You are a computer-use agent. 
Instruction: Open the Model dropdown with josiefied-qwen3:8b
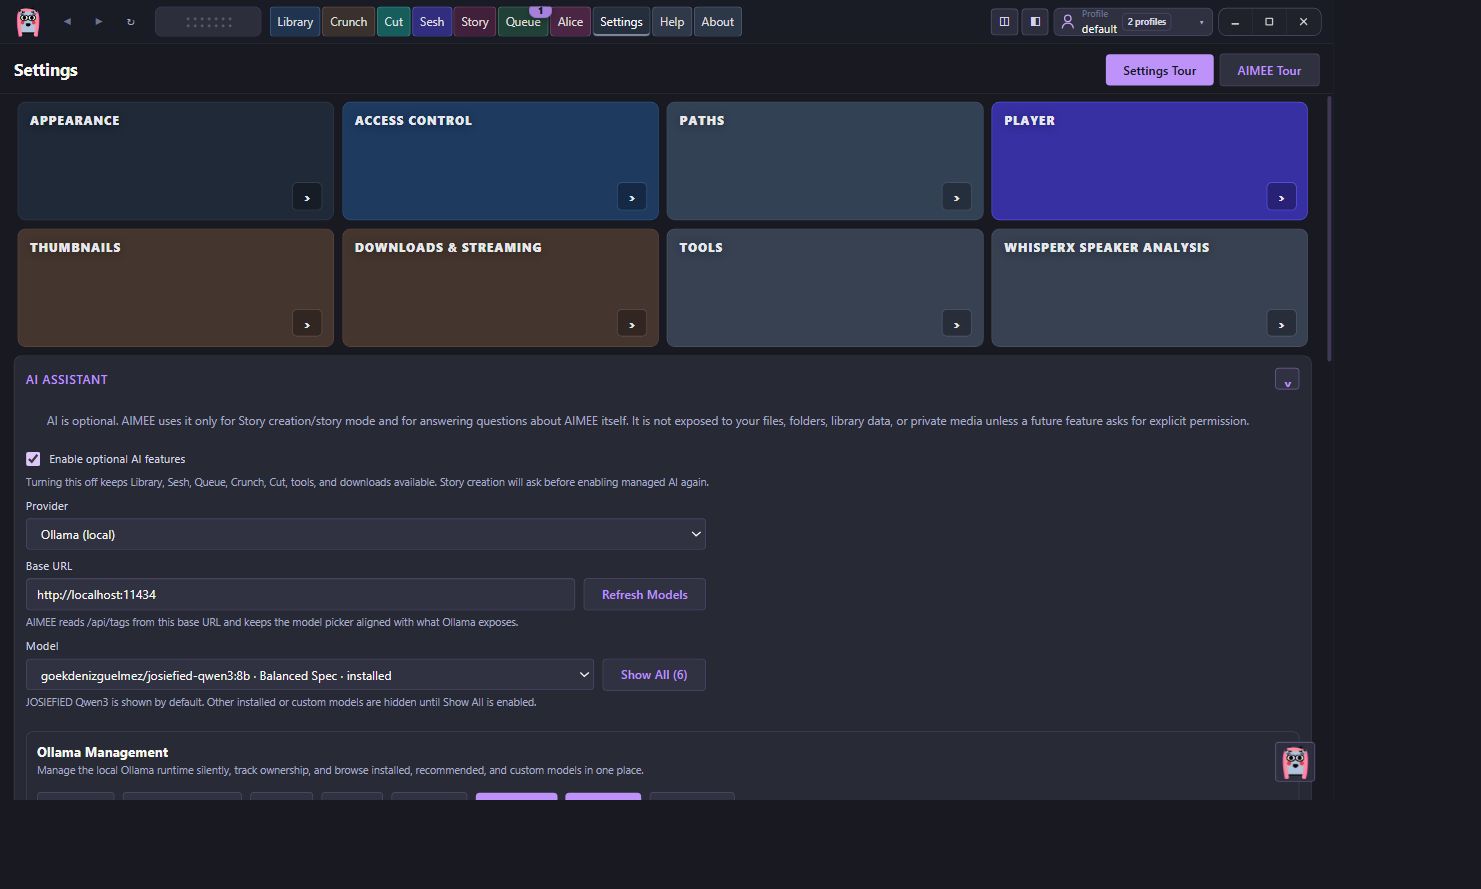pos(310,675)
